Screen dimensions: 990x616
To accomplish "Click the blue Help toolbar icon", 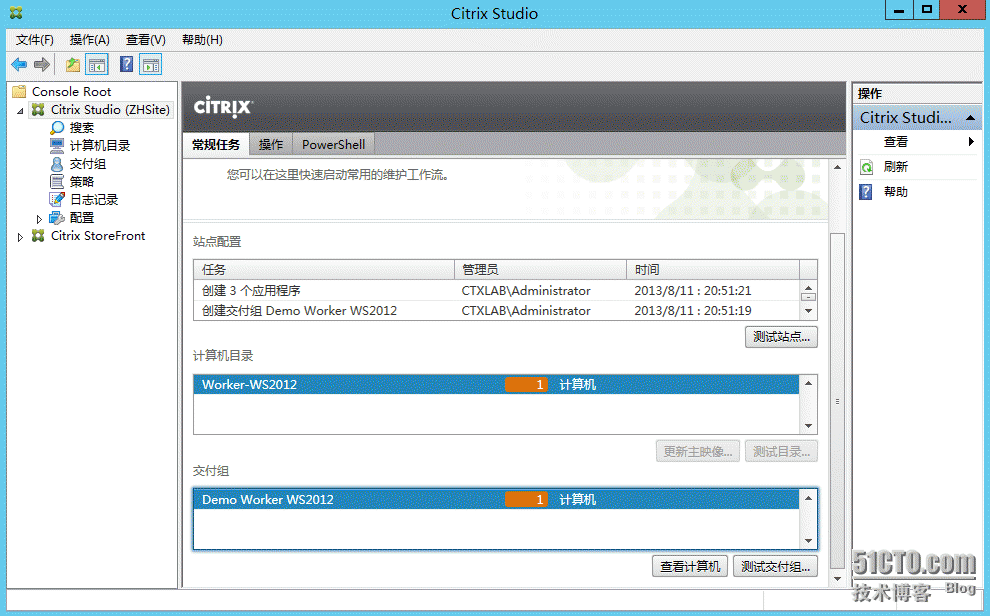I will tap(126, 64).
